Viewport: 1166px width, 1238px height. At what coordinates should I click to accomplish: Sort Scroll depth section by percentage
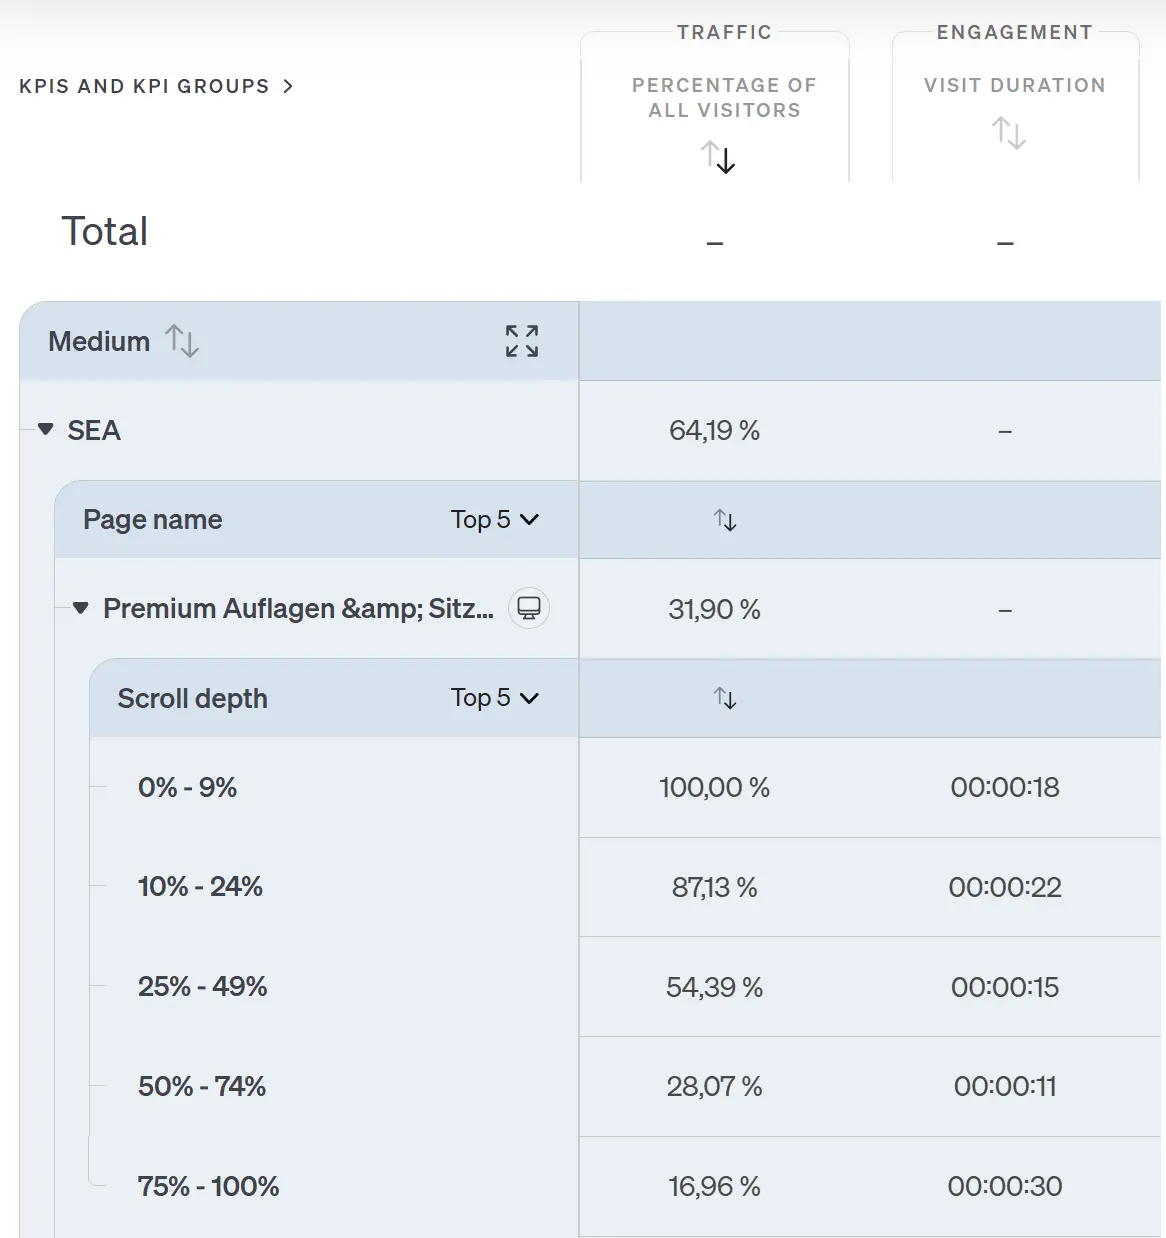click(725, 698)
